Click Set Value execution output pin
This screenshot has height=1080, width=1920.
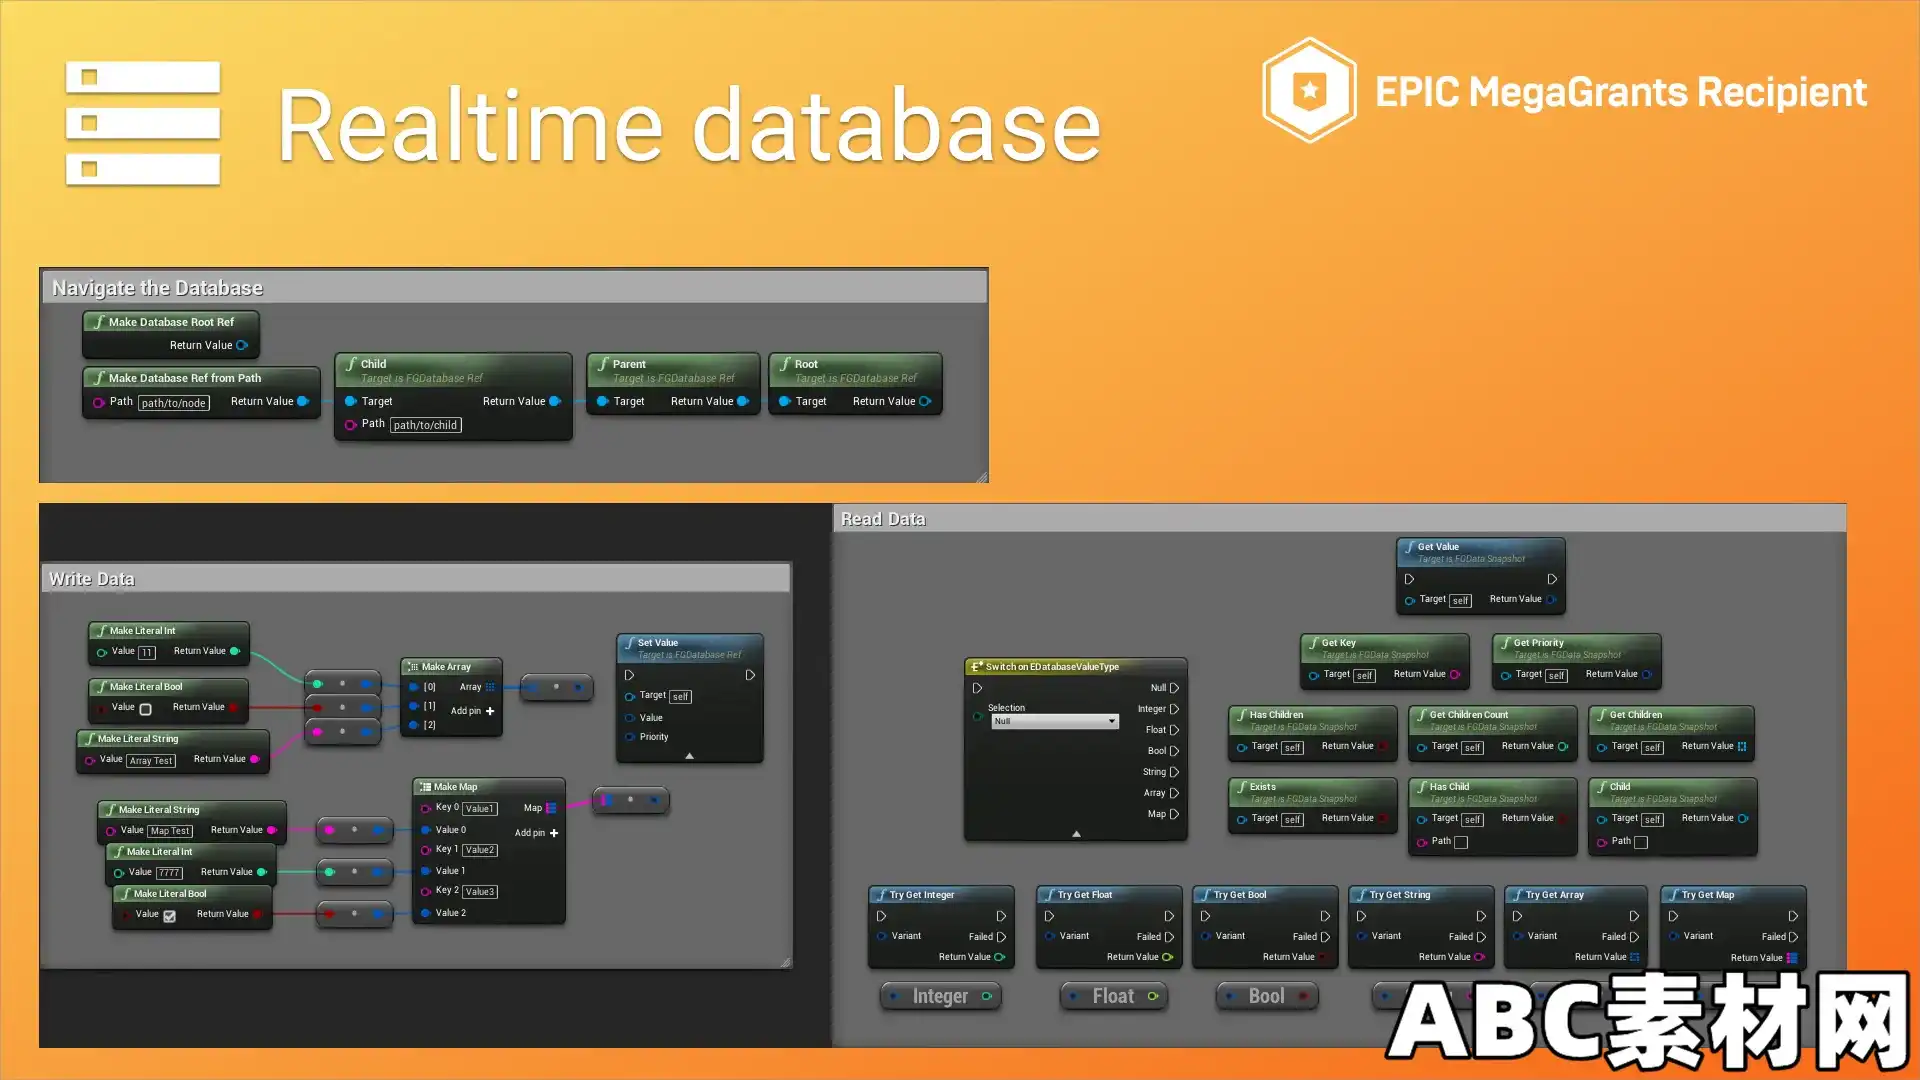coord(750,675)
